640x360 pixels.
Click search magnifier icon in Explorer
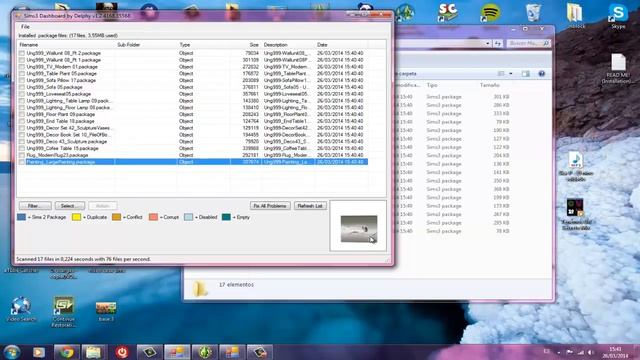(x=546, y=43)
